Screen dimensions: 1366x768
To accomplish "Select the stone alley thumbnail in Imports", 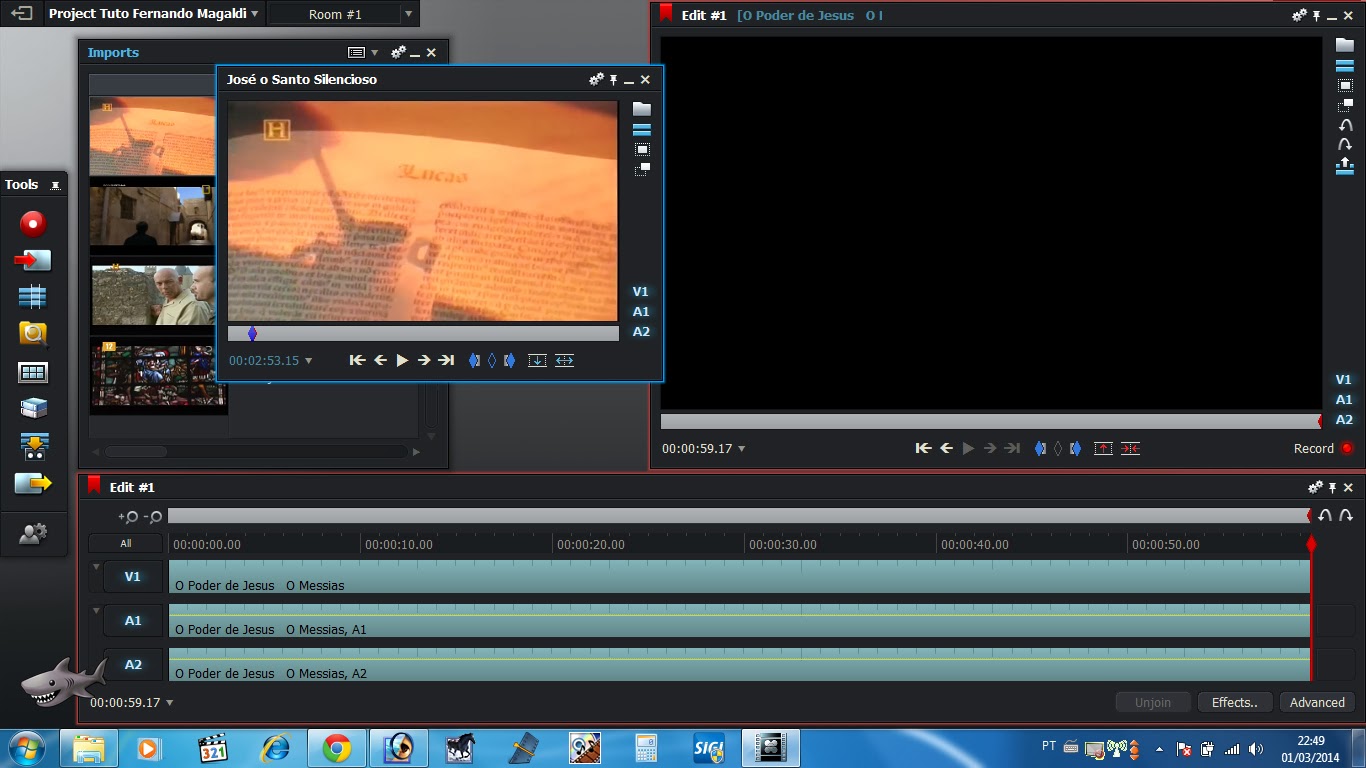I will pos(152,216).
